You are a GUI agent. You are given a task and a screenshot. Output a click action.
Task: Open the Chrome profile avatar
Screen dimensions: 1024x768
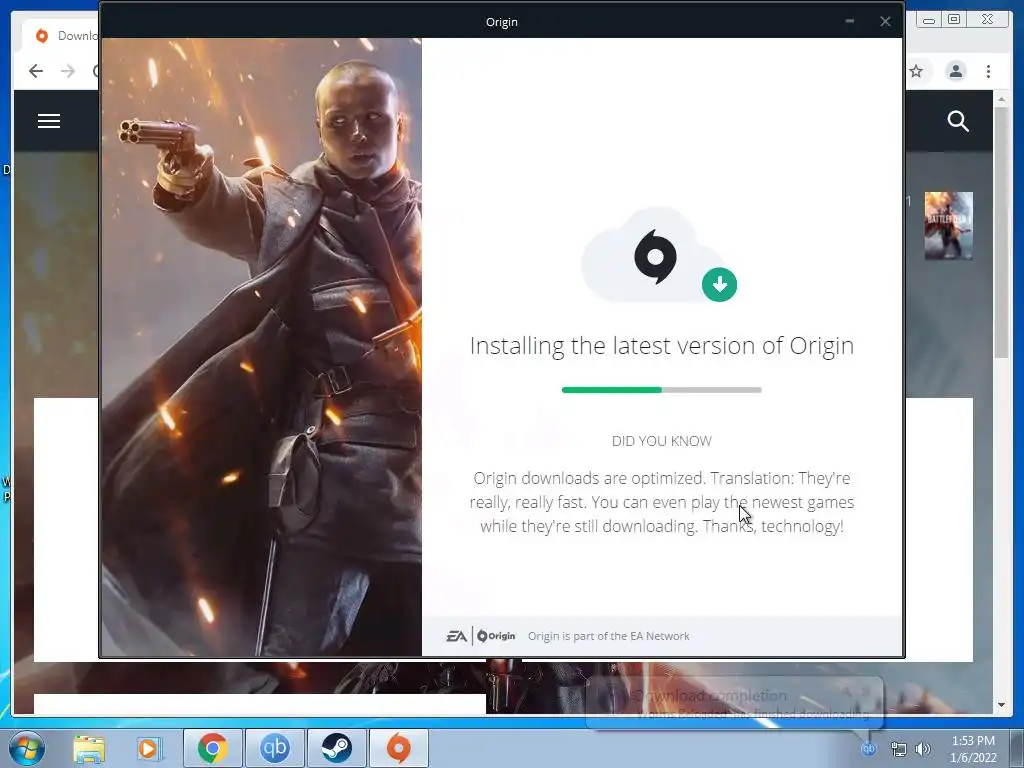tap(955, 71)
